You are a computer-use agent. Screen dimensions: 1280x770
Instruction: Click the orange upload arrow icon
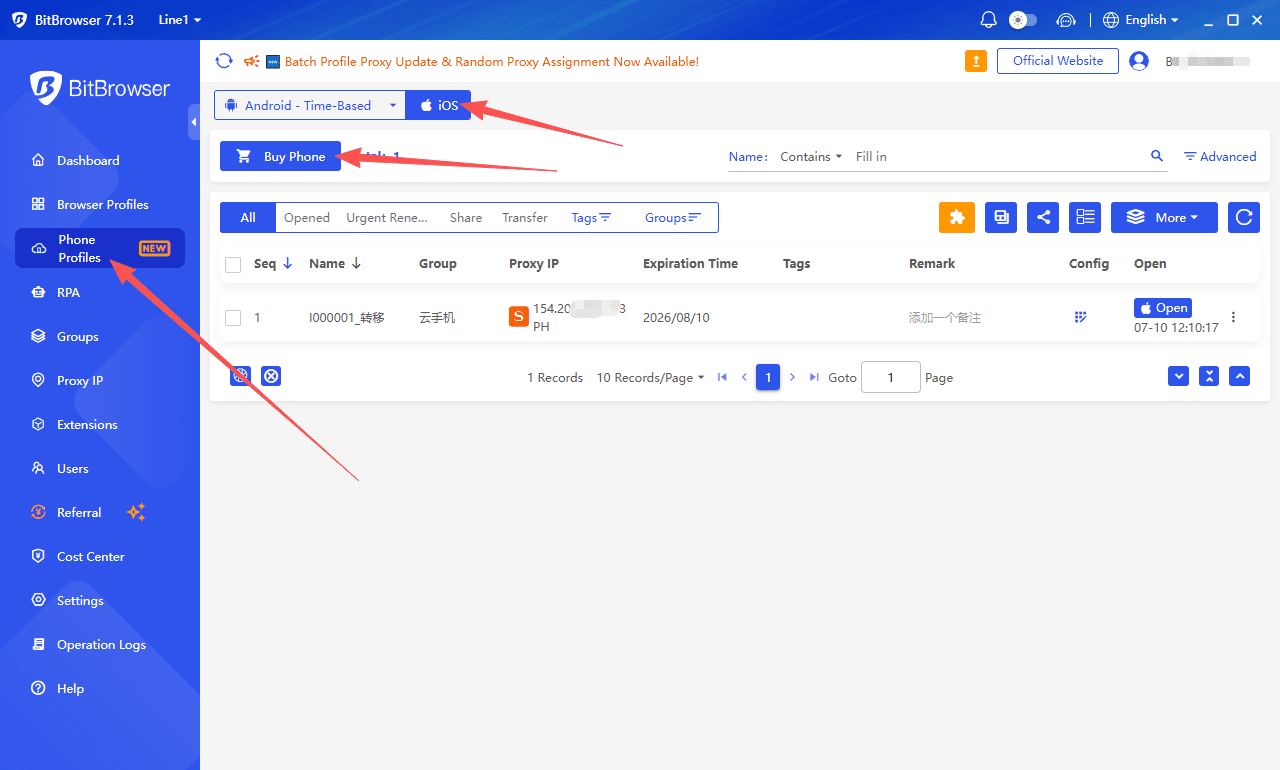coord(976,61)
